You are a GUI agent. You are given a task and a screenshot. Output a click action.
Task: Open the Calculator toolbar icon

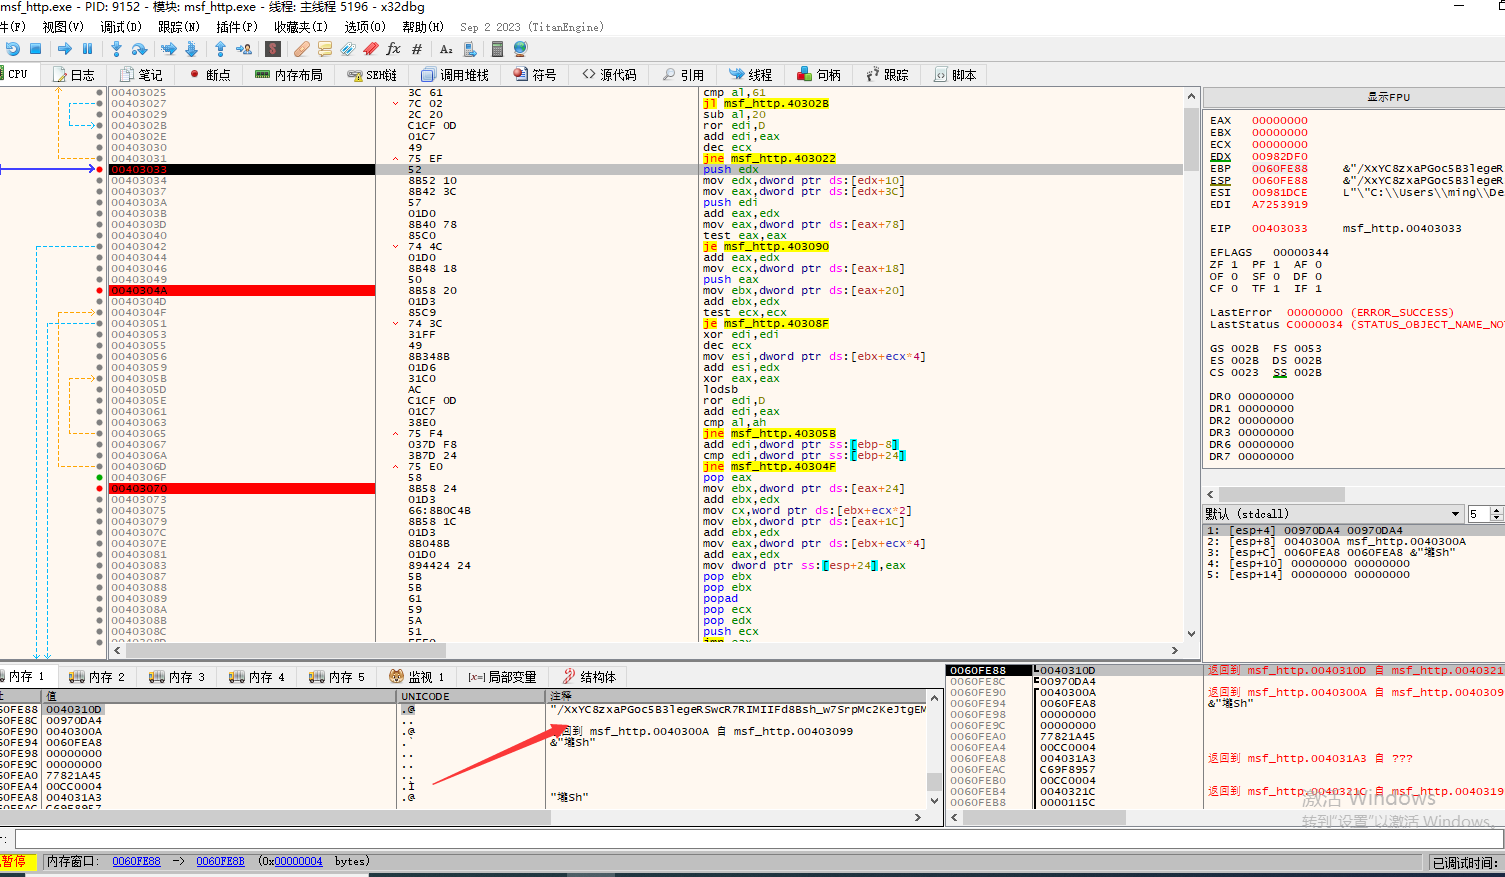(497, 48)
